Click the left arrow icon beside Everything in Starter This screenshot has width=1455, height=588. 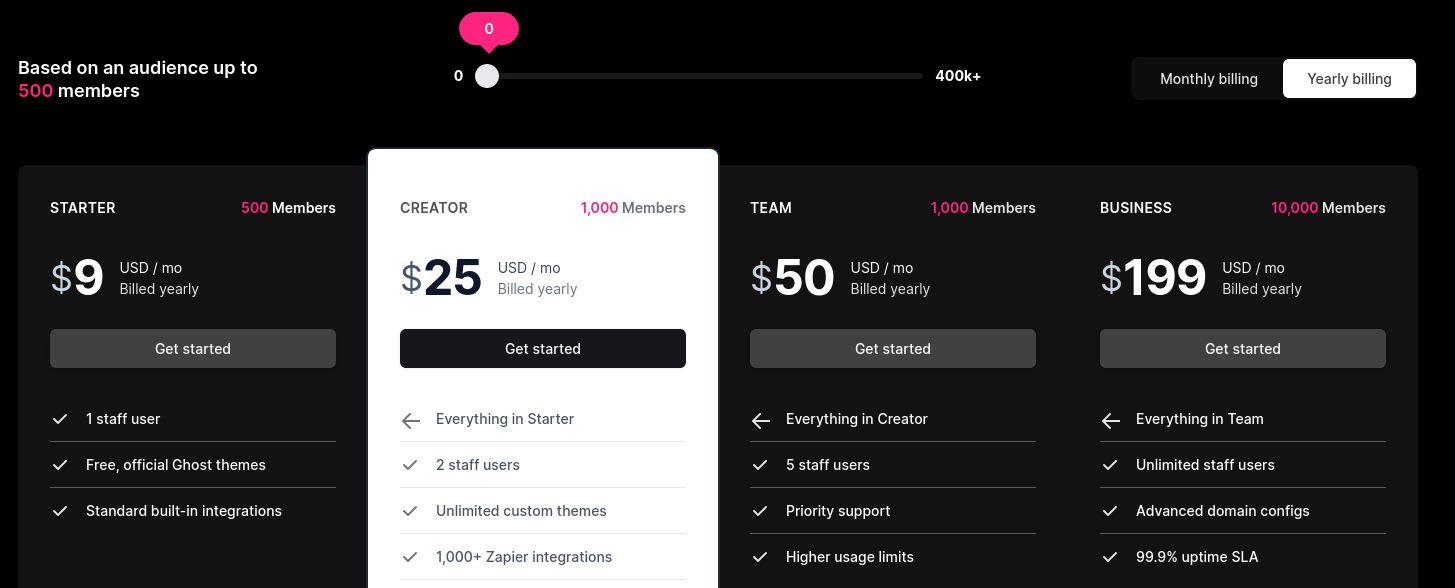tap(410, 420)
